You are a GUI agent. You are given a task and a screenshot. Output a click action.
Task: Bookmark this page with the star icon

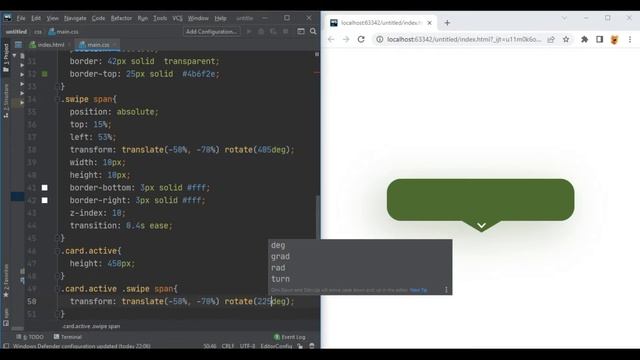(x=566, y=40)
